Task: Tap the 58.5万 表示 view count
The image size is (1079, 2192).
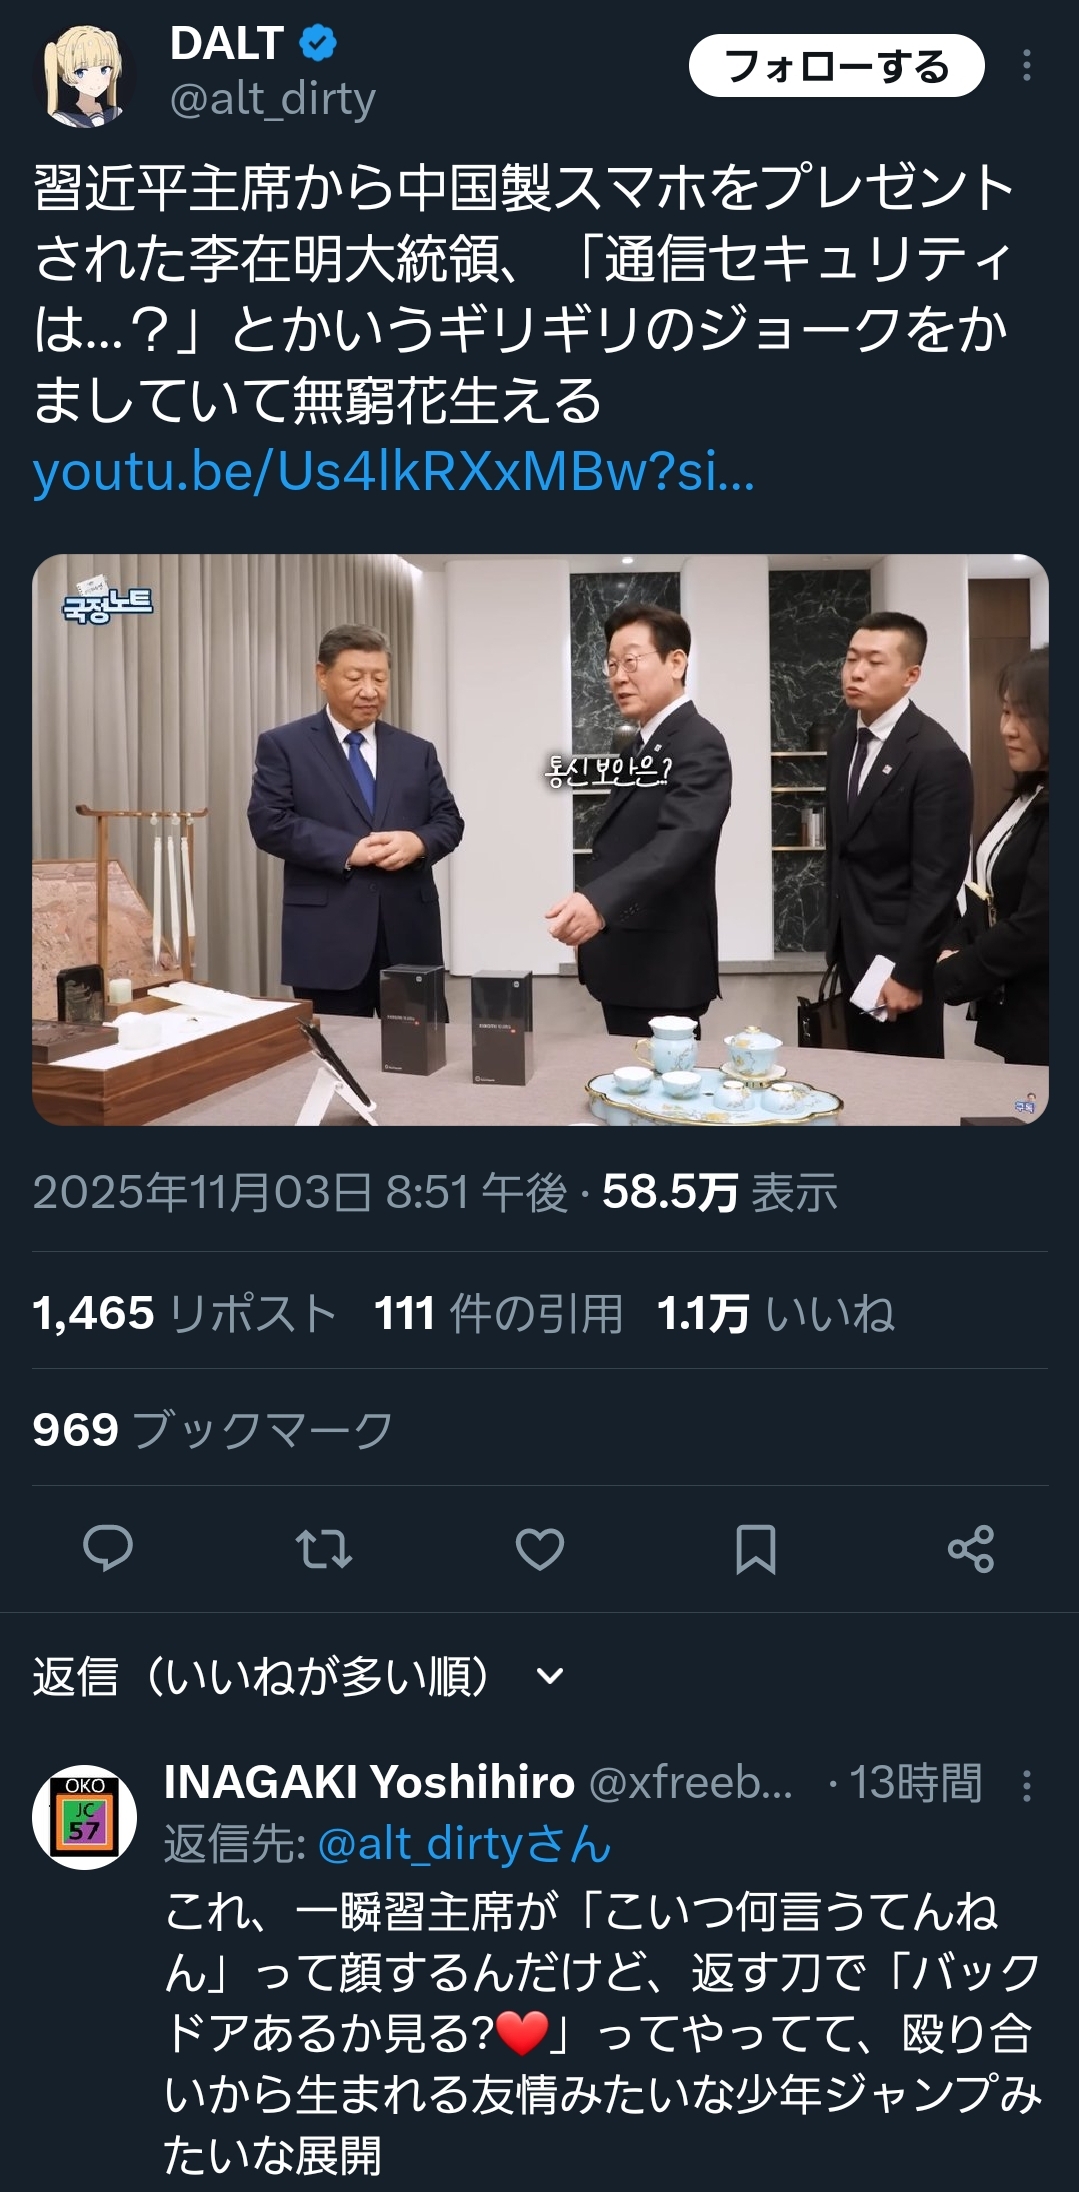Action: [x=720, y=1192]
